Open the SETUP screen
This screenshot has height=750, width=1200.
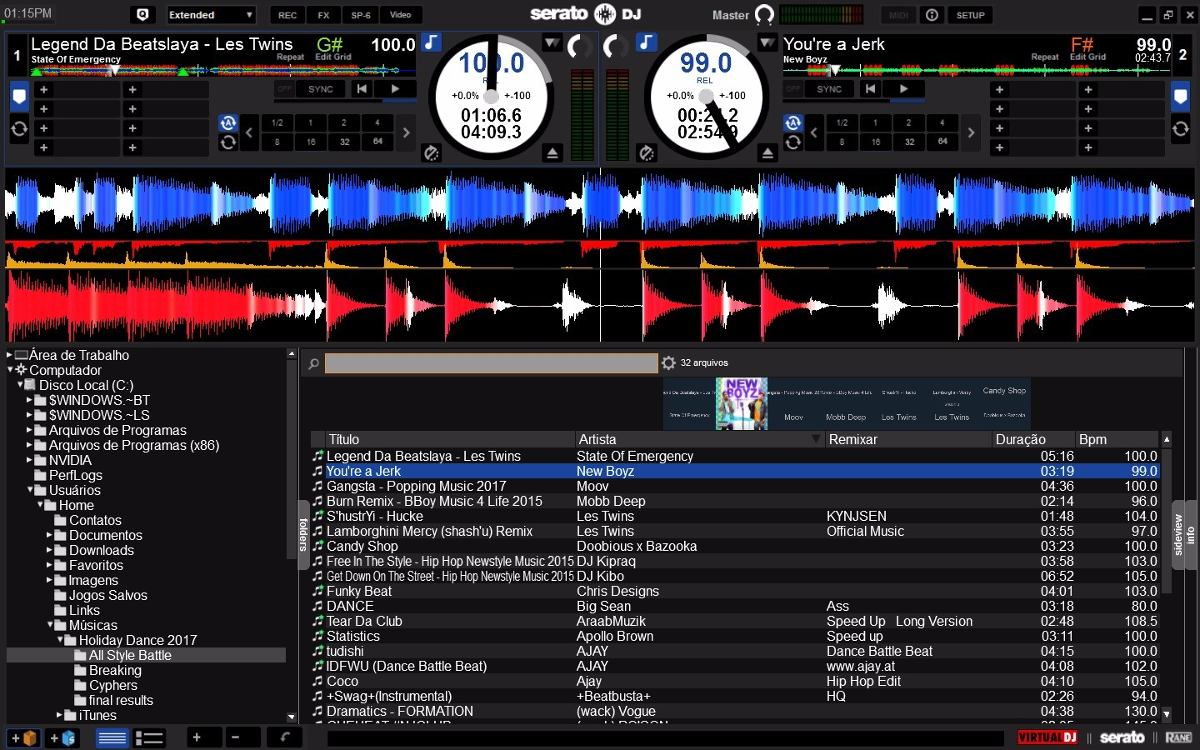click(x=970, y=15)
